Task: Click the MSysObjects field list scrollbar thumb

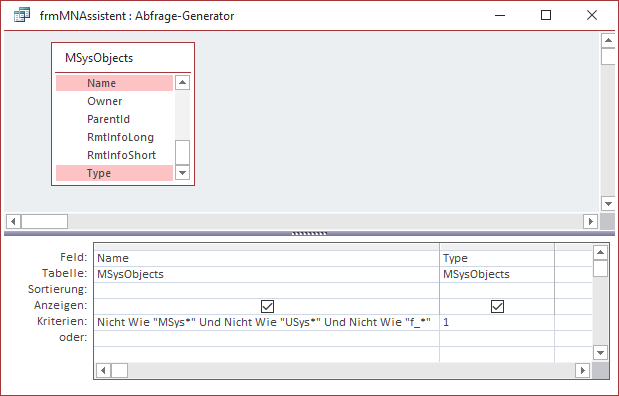Action: click(x=182, y=152)
